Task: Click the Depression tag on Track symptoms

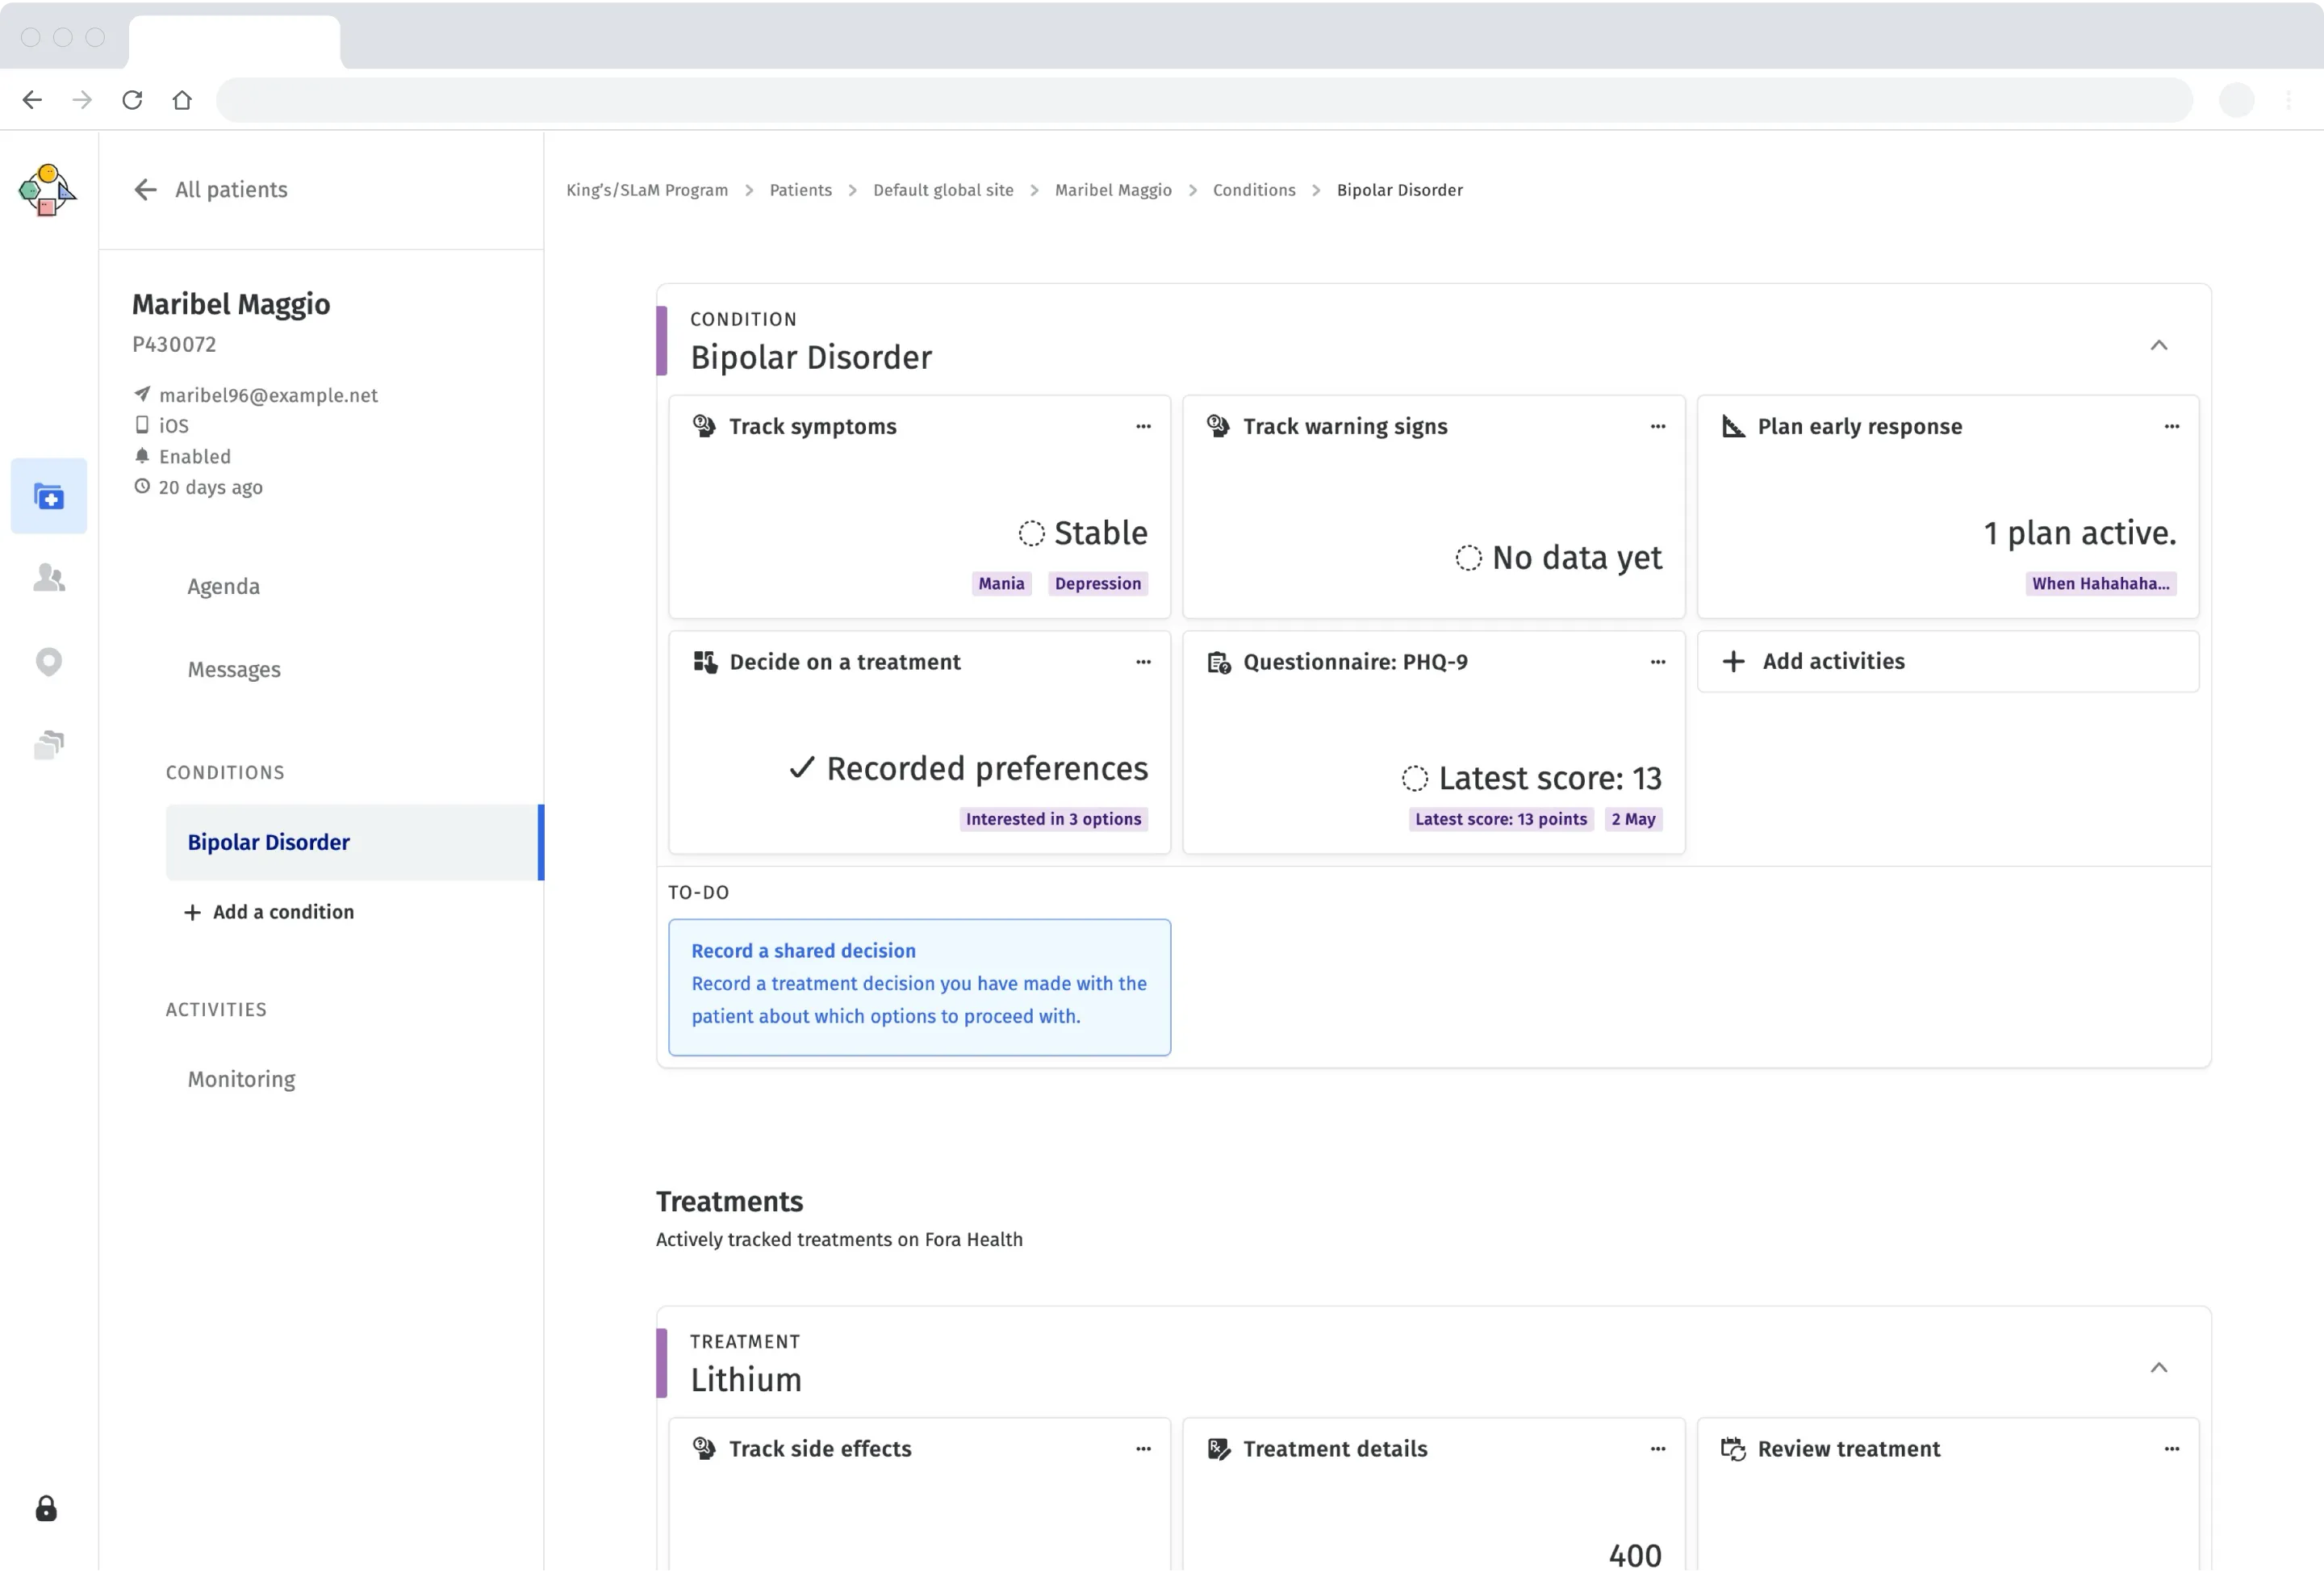Action: [x=1097, y=583]
